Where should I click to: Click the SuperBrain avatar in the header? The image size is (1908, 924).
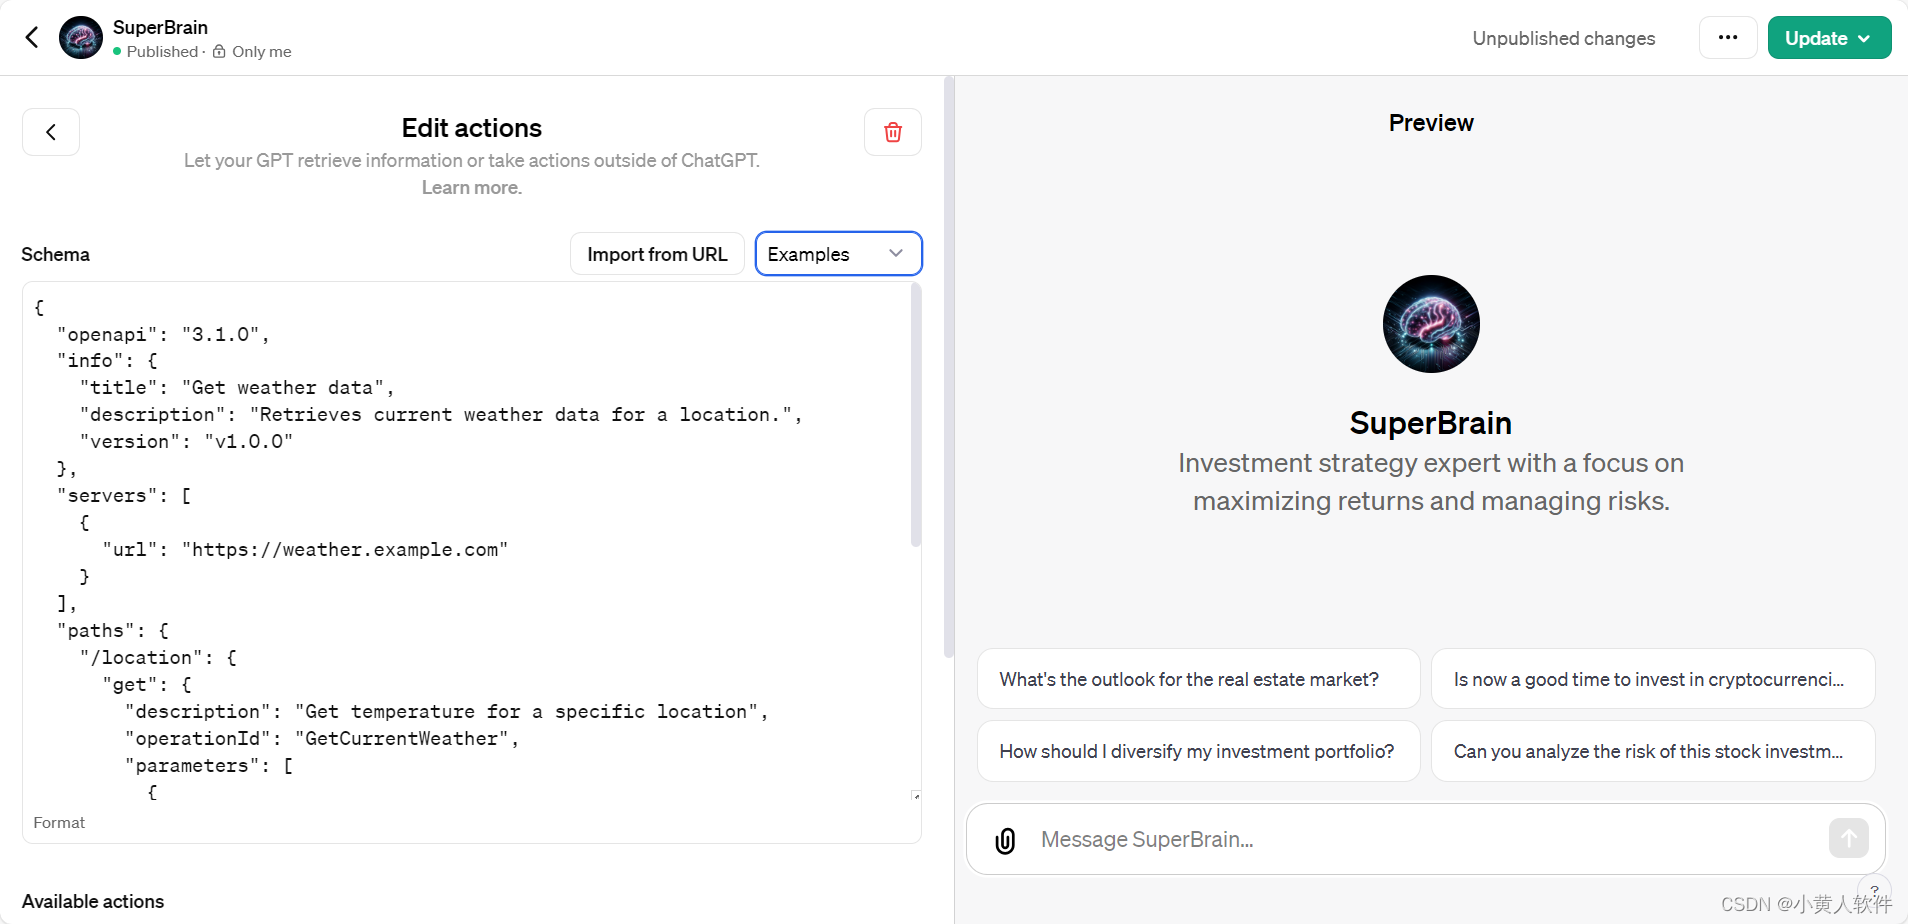coord(81,38)
